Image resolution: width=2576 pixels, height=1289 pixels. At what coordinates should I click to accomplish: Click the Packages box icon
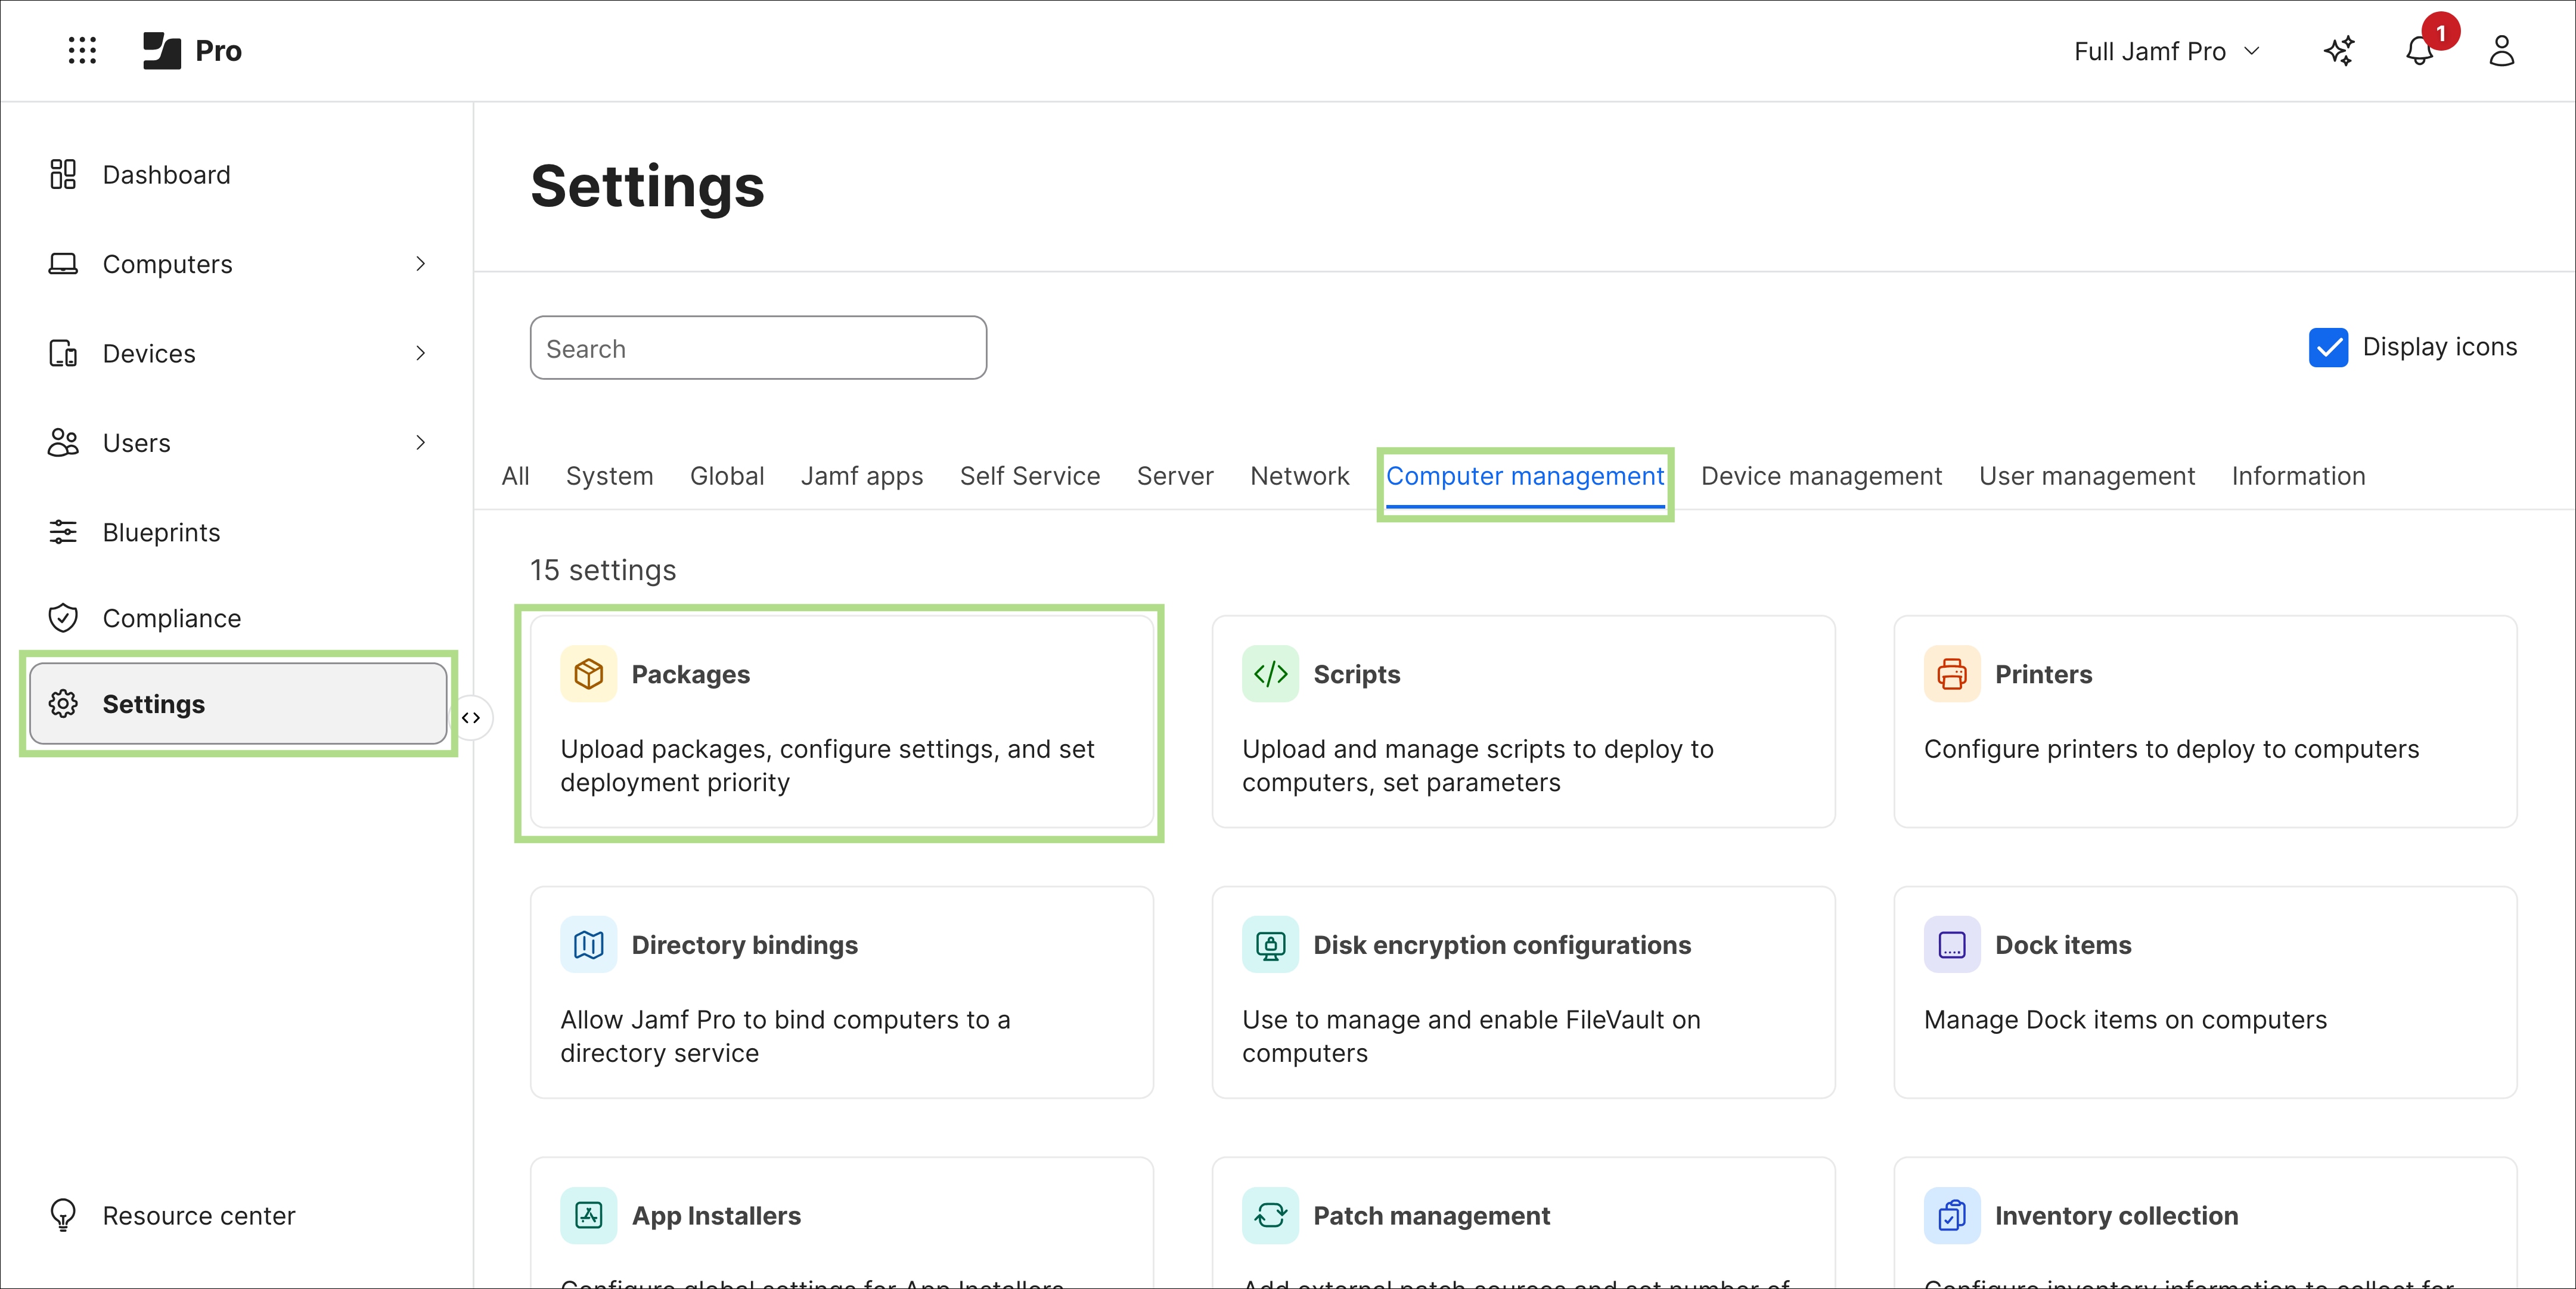(588, 674)
